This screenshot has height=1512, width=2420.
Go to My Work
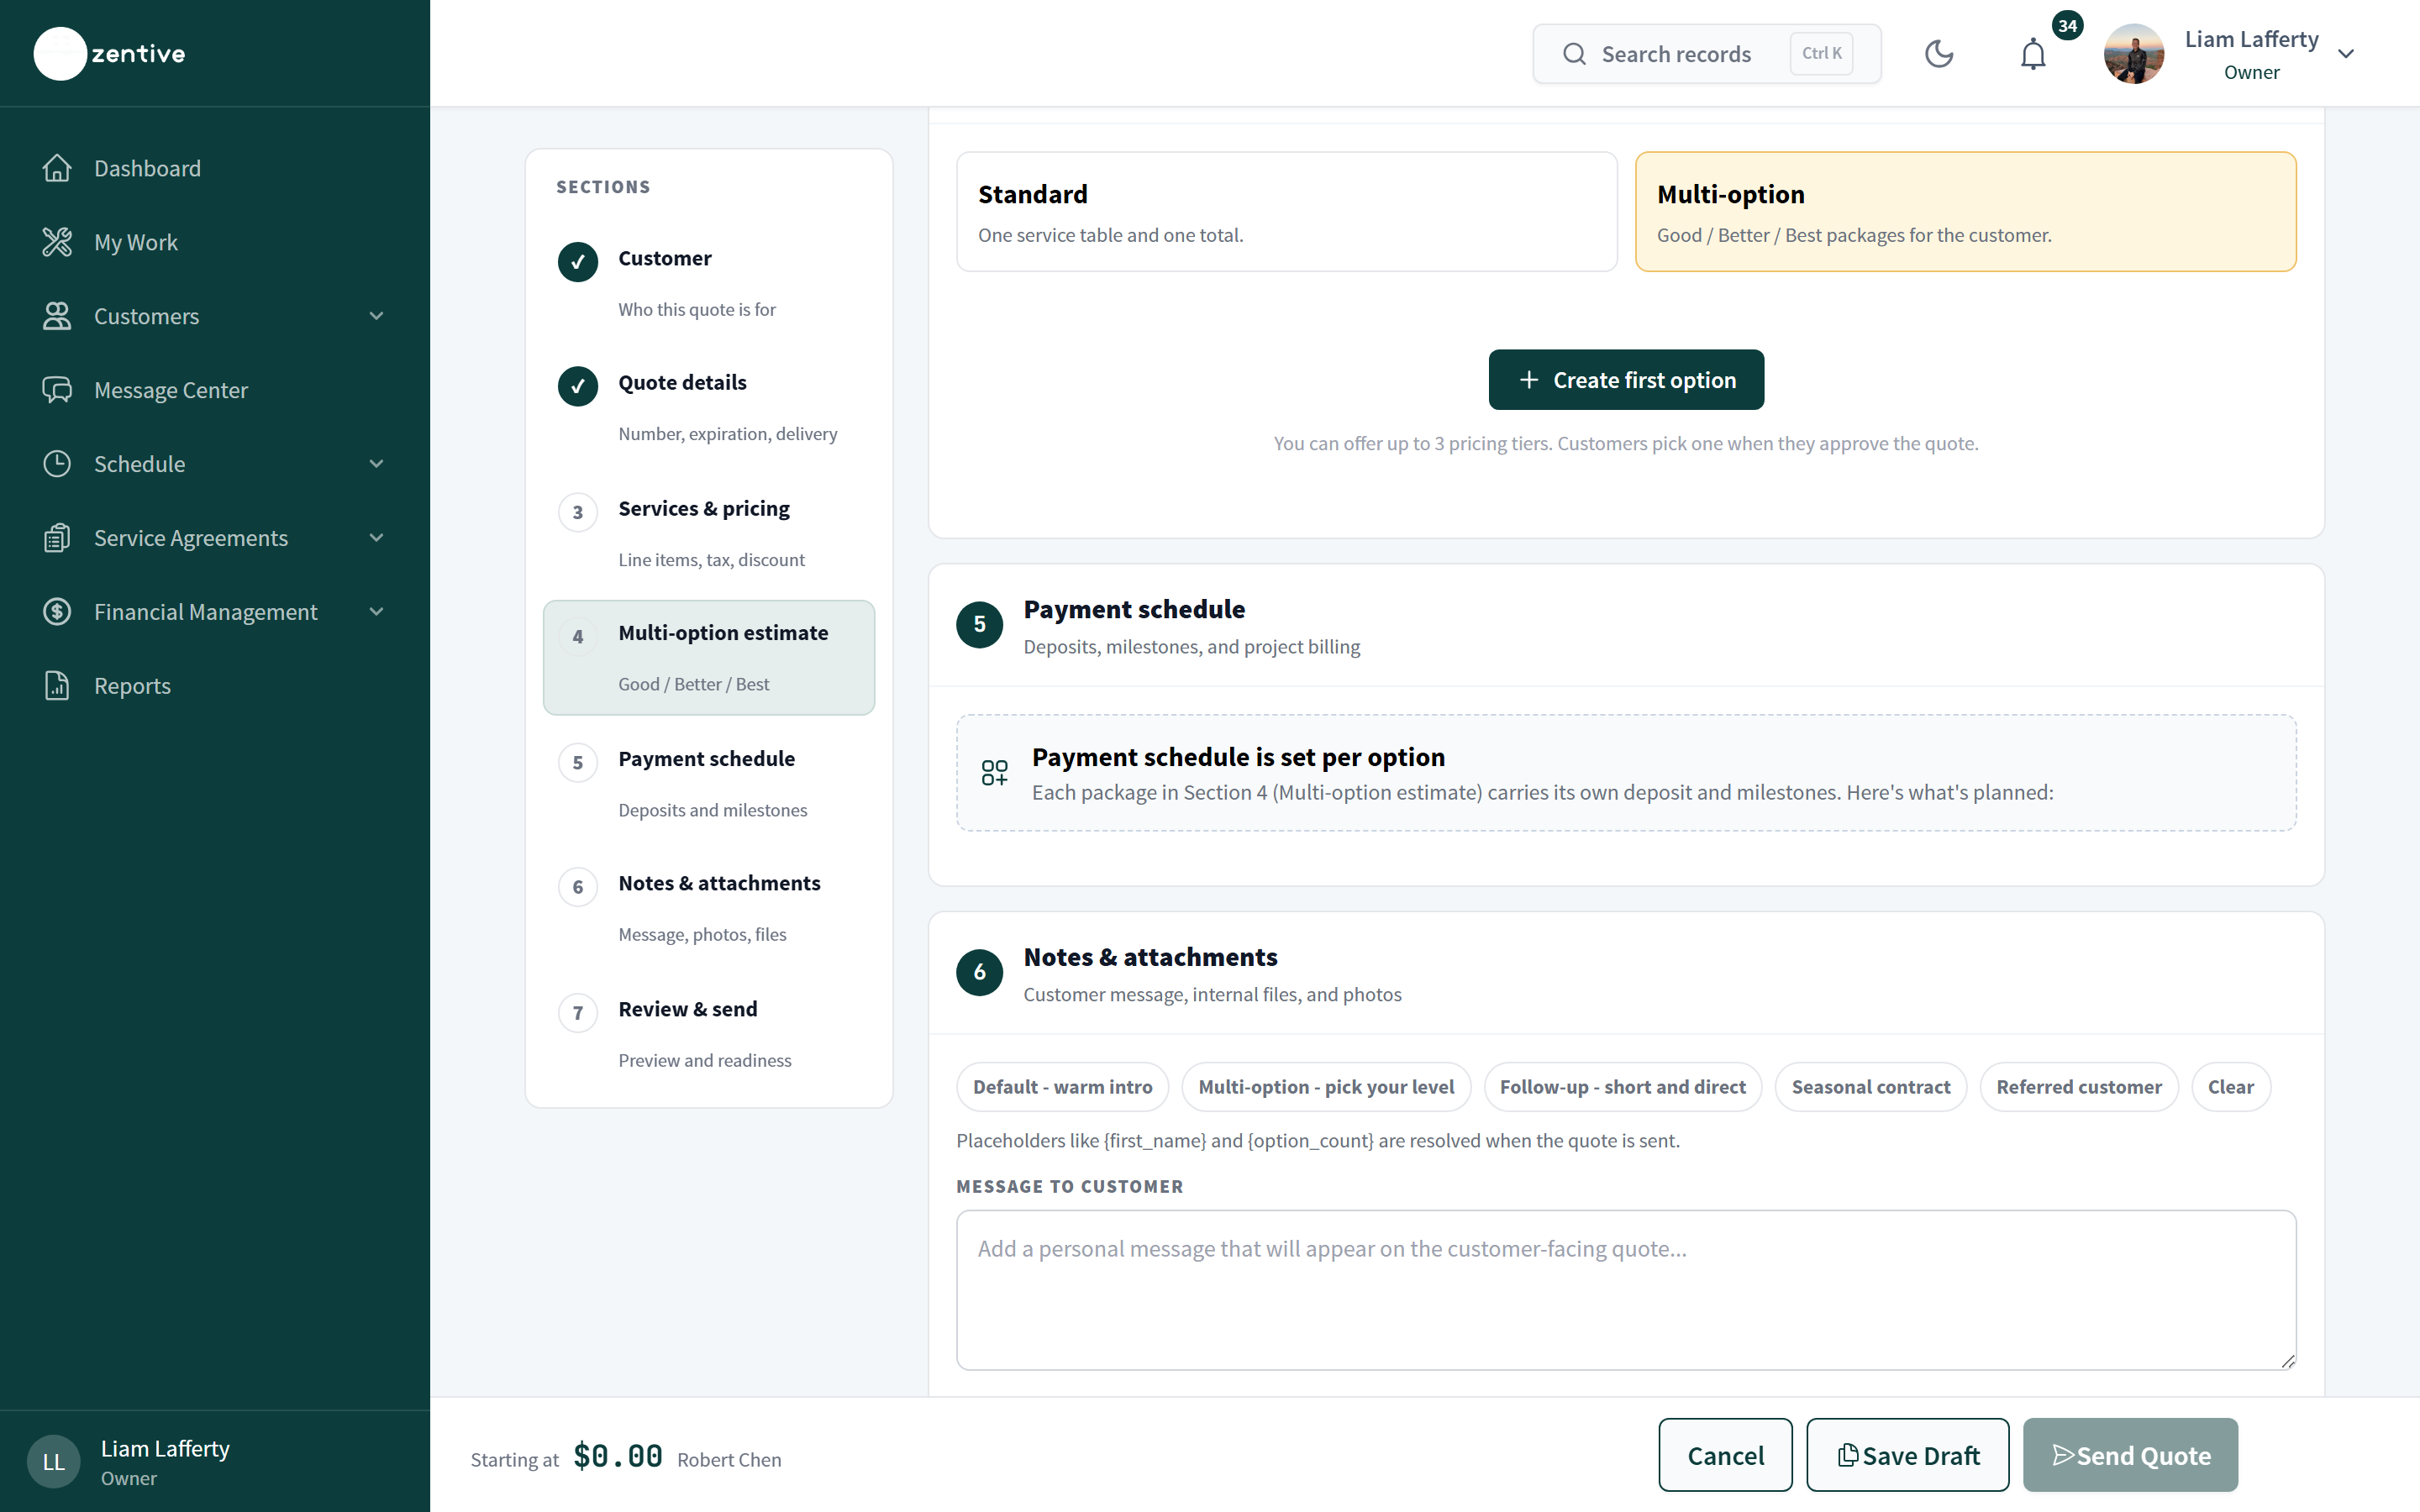point(215,242)
